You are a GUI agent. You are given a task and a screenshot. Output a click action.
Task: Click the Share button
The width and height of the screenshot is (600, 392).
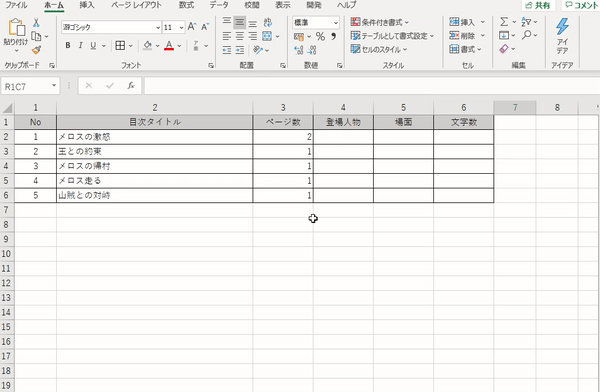pyautogui.click(x=538, y=5)
